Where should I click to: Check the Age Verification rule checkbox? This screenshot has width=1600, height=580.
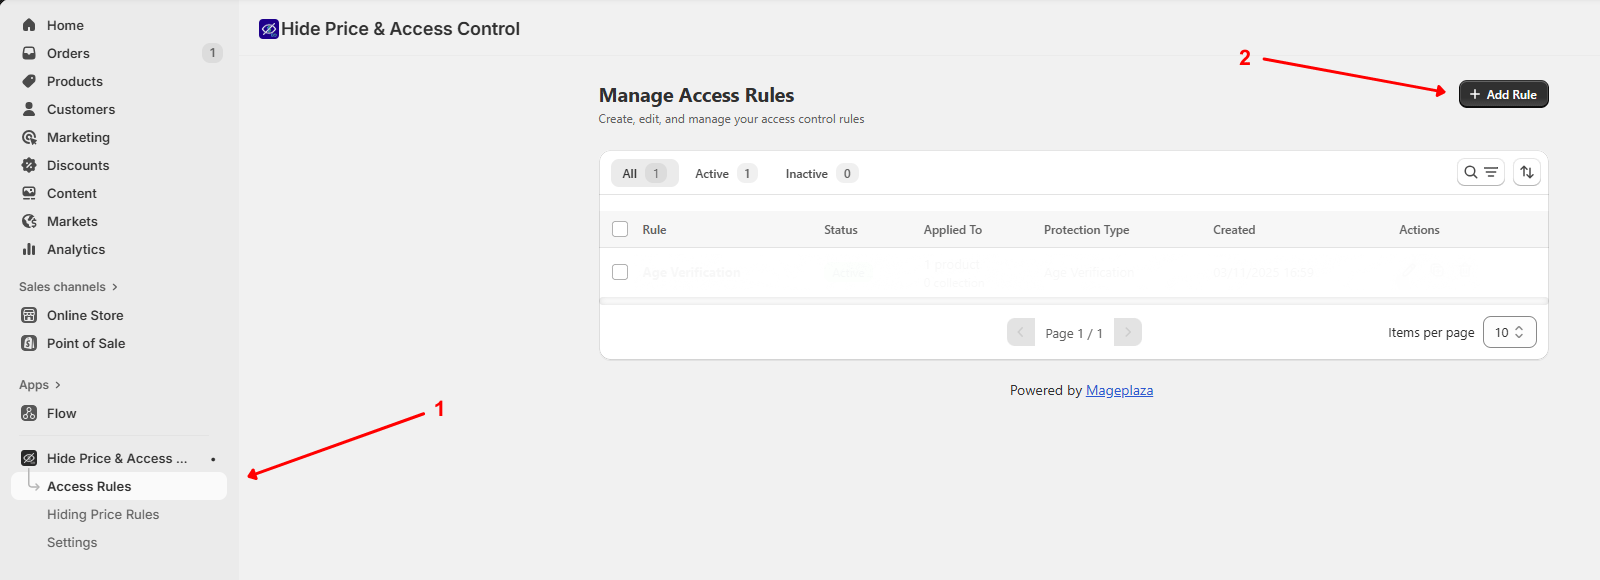point(620,272)
